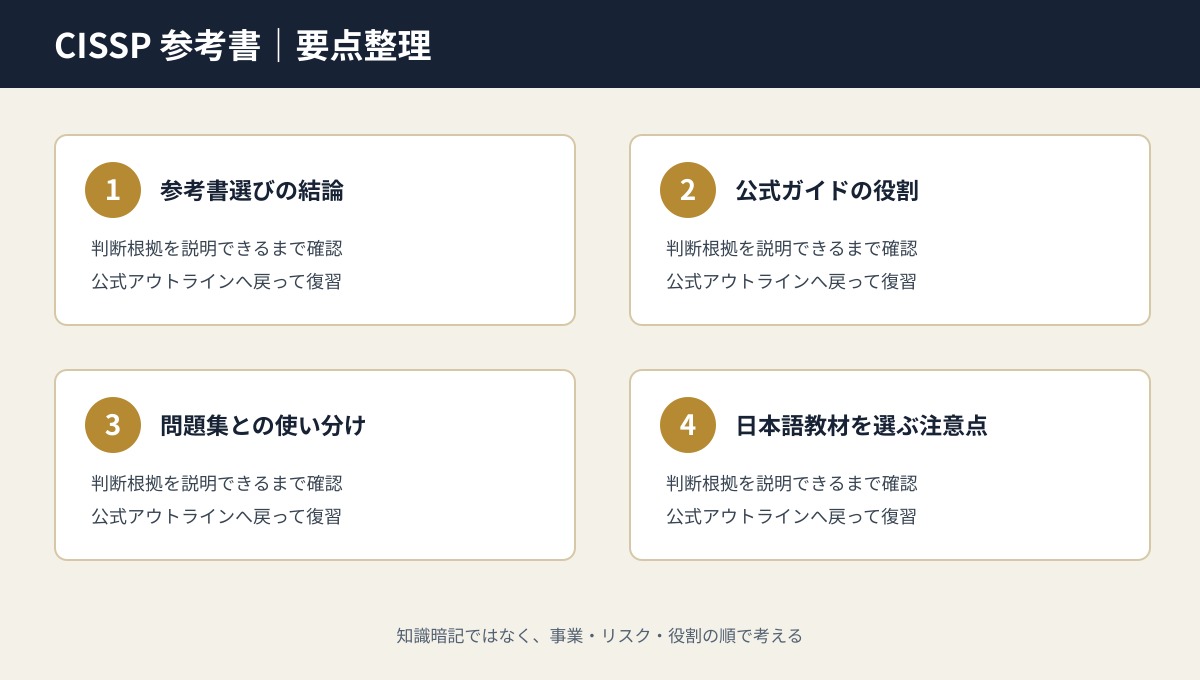Image resolution: width=1200 pixels, height=680 pixels.
Task: Click 判断根拠 line under 公式ガイドの役割
Action: [x=792, y=248]
